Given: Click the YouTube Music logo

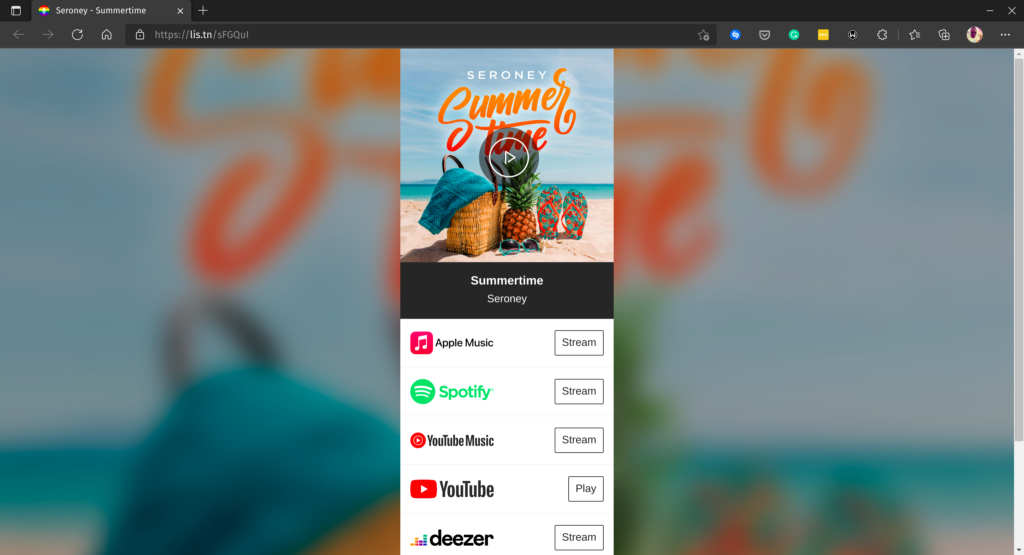Looking at the screenshot, I should pos(452,440).
